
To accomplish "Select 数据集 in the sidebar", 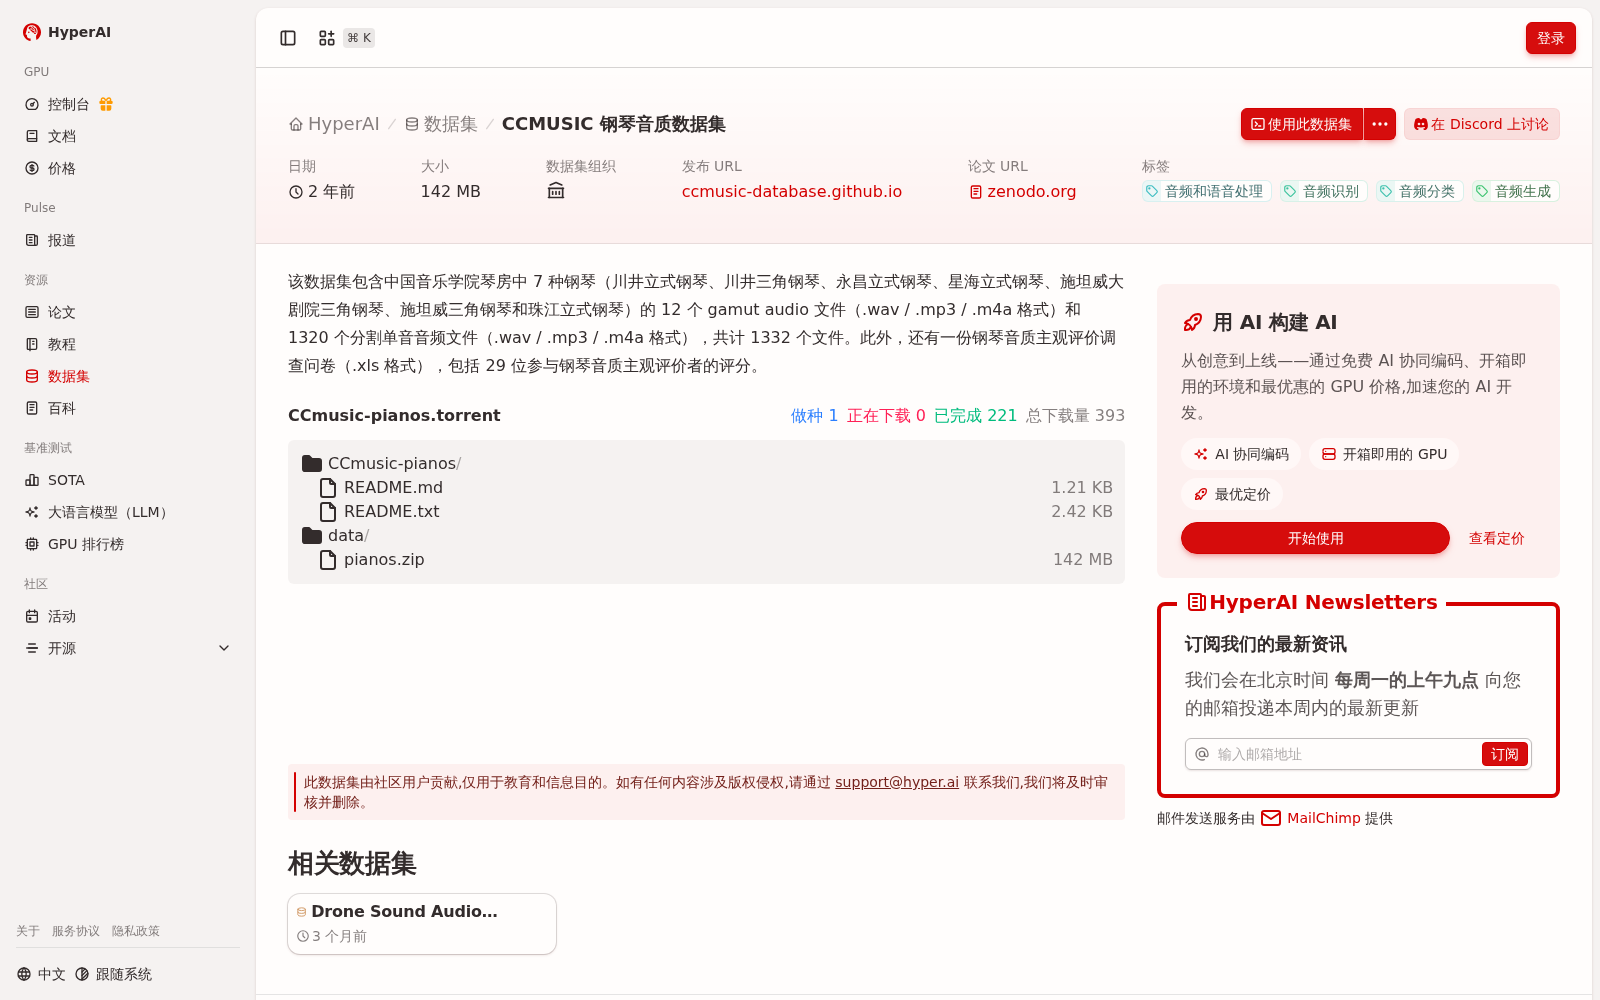I will [x=69, y=376].
